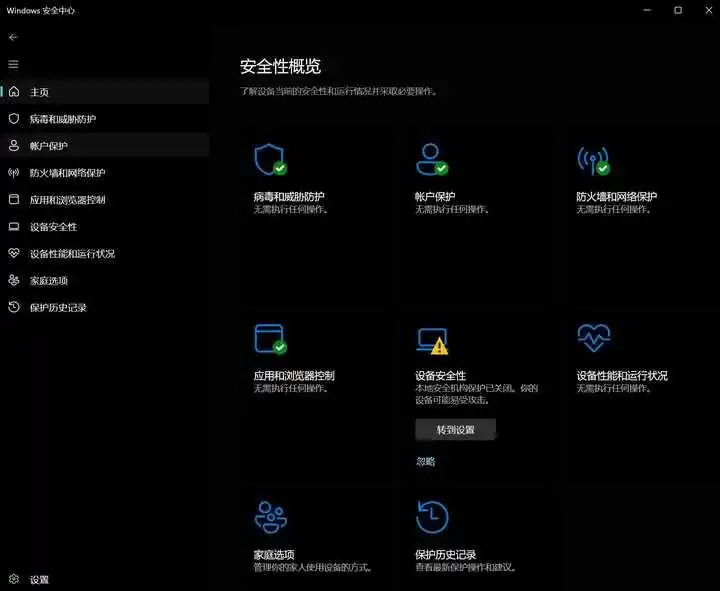Click the antenna icon beside 防火墙和网络保护 in sidebar
Viewport: 720px width, 591px height.
click(x=14, y=173)
